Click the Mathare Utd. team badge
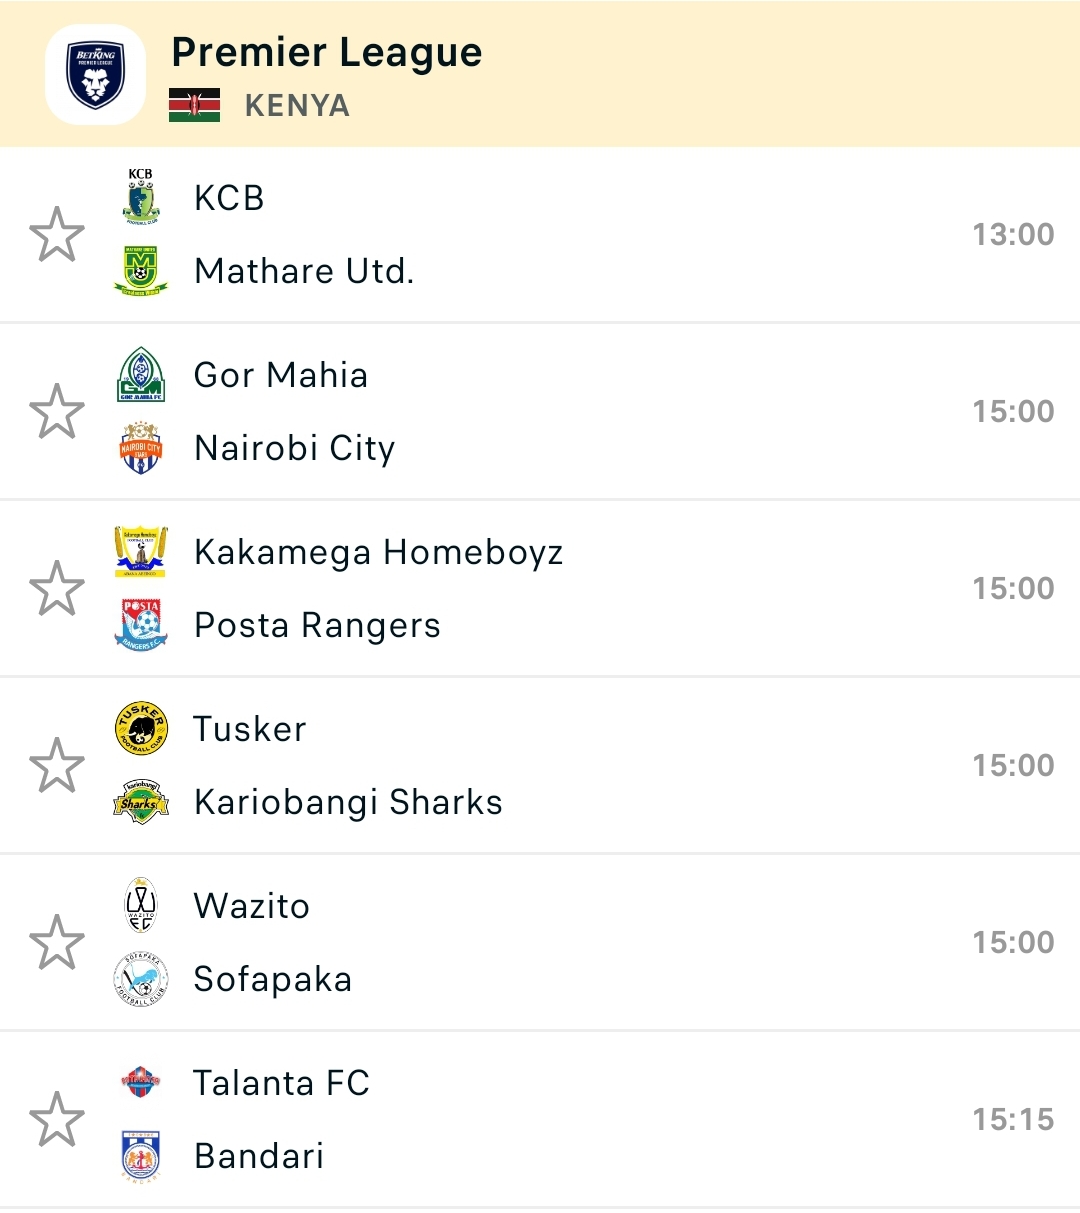Viewport: 1080px width, 1213px height. (x=141, y=270)
